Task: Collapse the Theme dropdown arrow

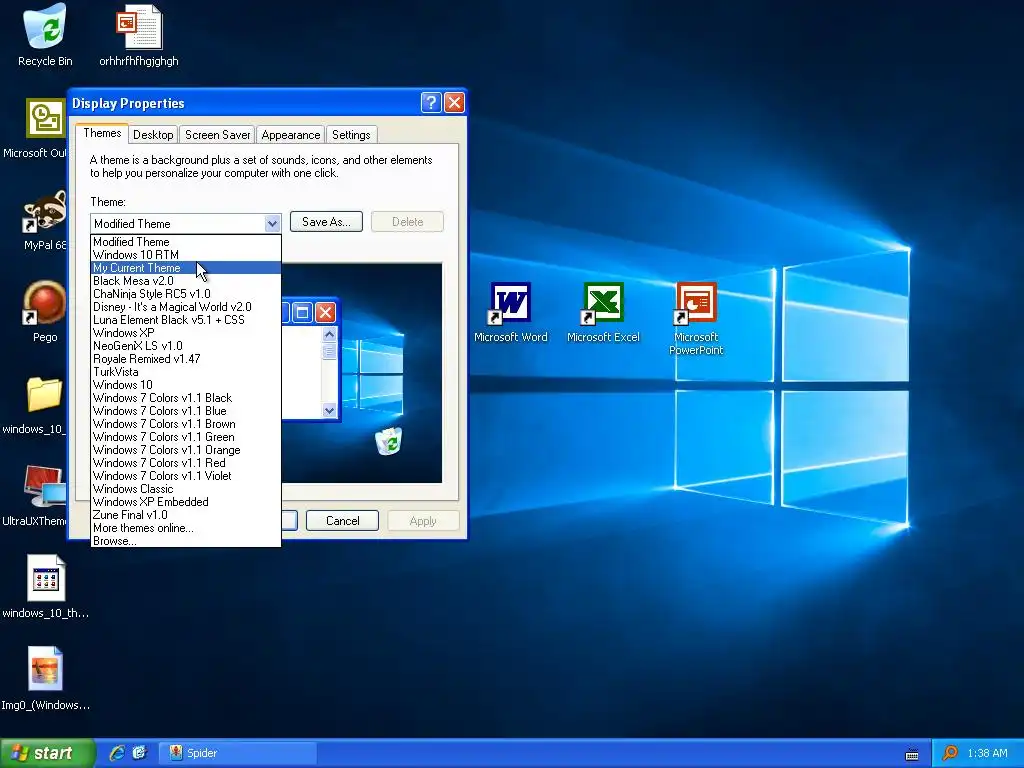Action: (272, 223)
